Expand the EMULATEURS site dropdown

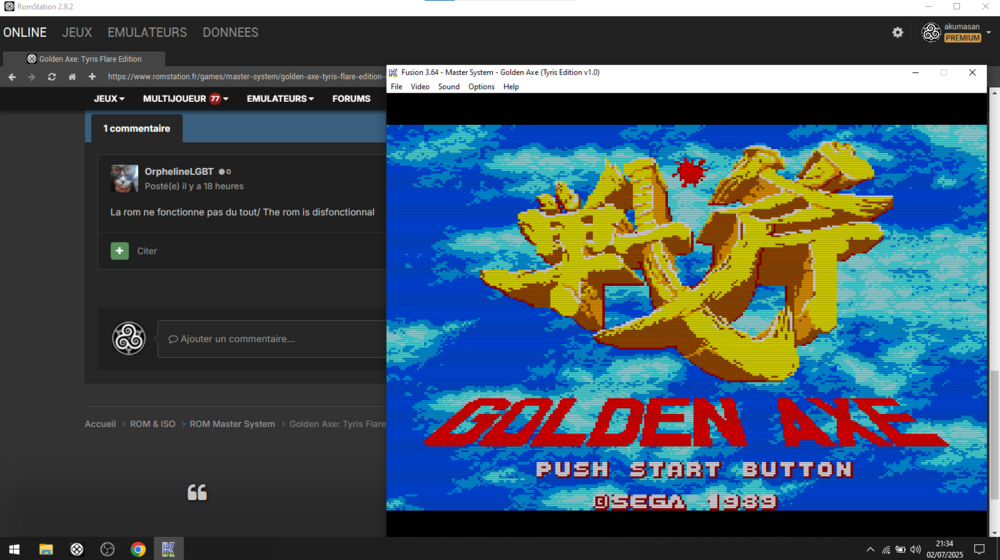(x=280, y=99)
